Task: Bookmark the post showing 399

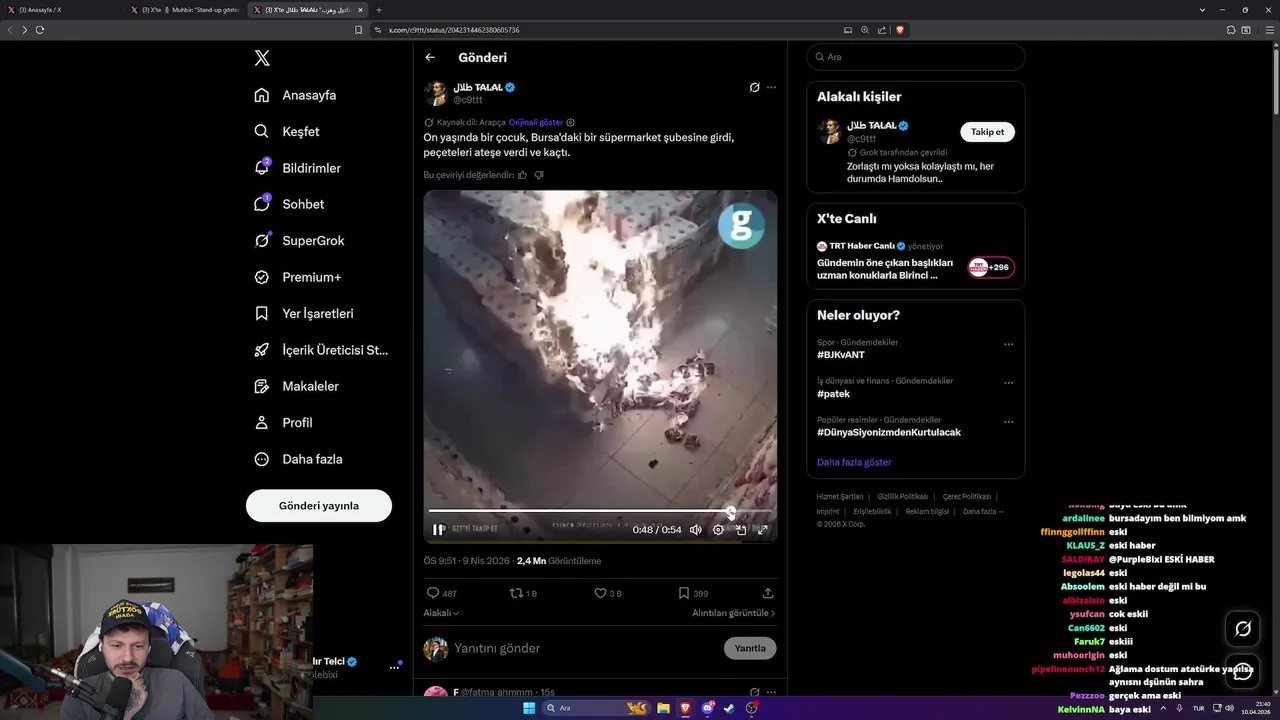Action: (684, 593)
